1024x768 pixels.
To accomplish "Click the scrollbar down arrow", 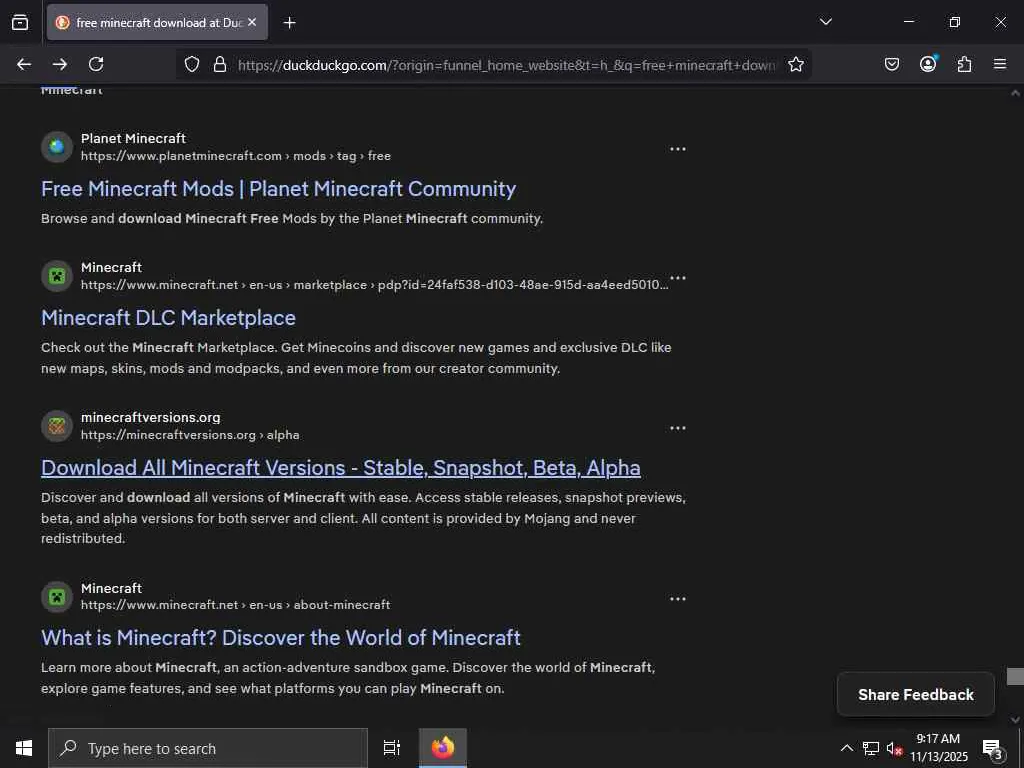I will point(1015,719).
